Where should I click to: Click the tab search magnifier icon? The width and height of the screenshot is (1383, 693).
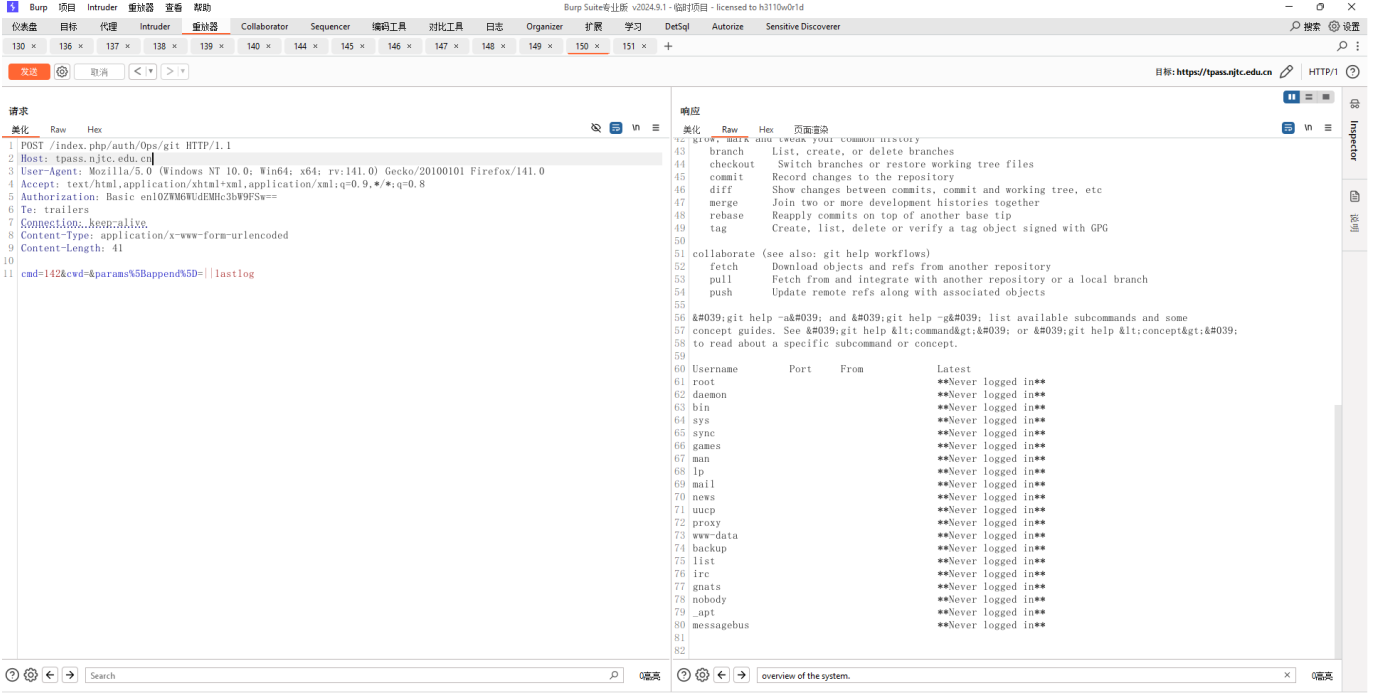click(x=1342, y=46)
